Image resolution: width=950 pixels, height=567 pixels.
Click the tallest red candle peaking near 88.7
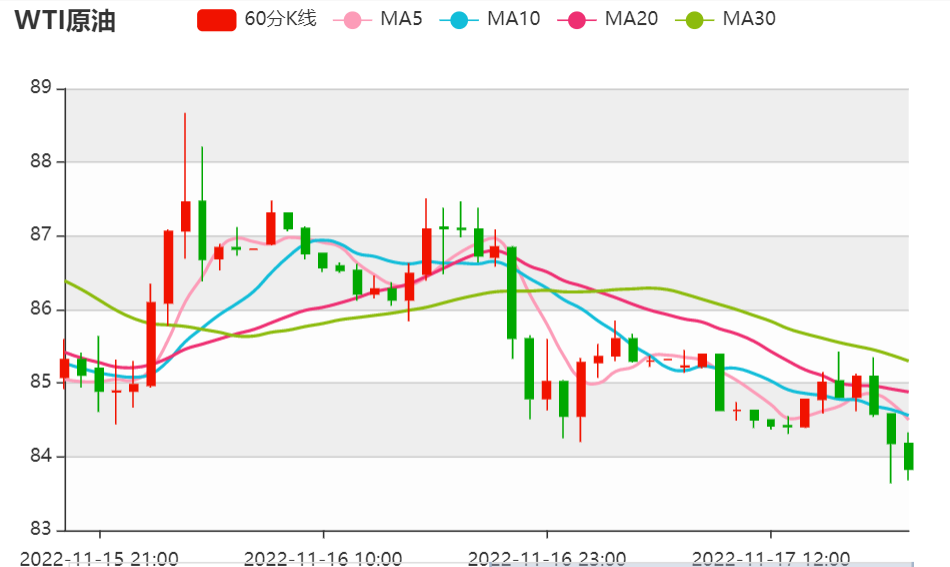[185, 216]
